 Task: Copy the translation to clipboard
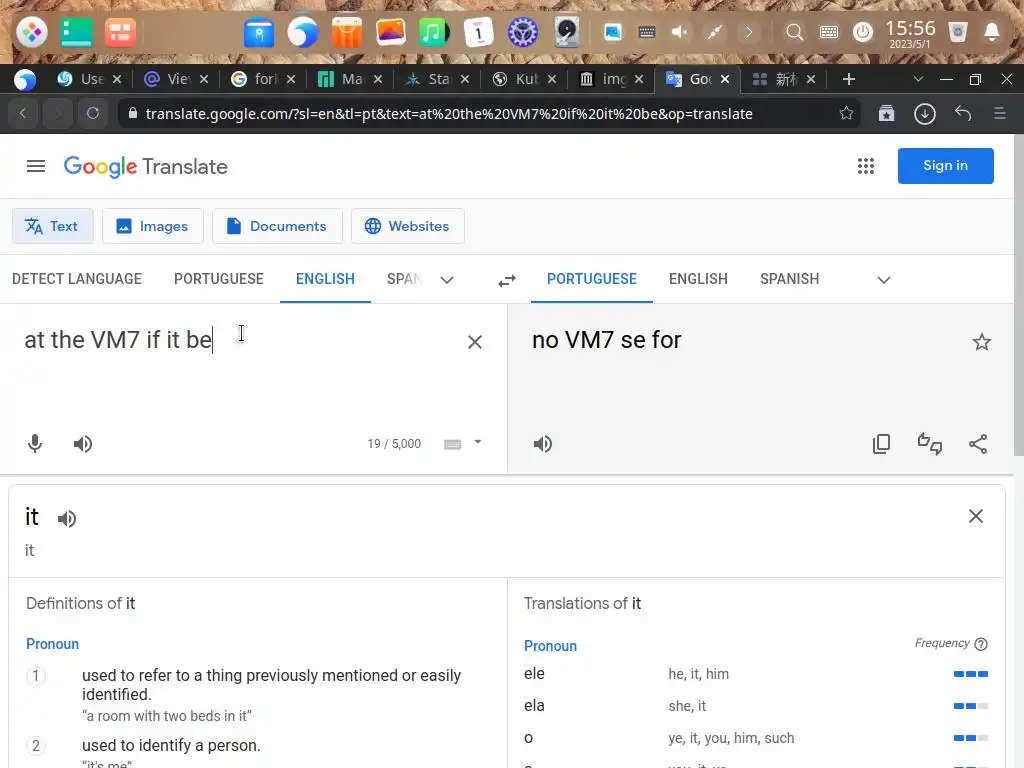pyautogui.click(x=881, y=444)
